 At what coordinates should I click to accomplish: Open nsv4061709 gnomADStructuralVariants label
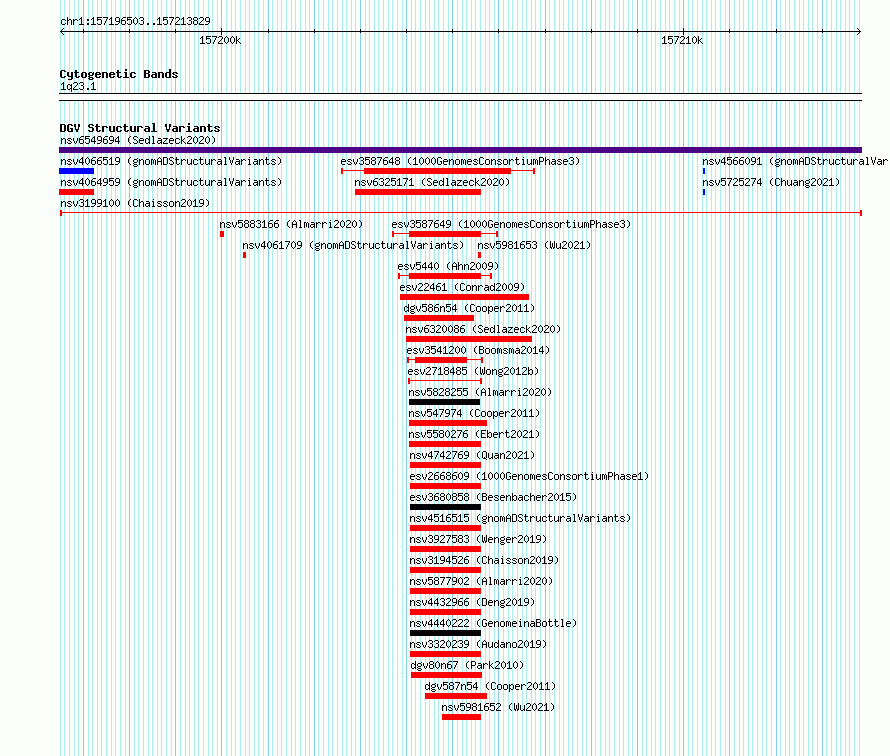point(353,245)
